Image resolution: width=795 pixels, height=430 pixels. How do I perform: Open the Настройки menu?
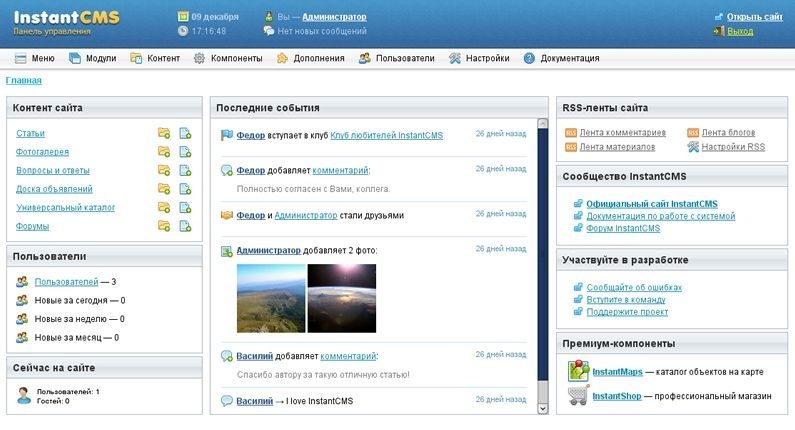pos(479,58)
